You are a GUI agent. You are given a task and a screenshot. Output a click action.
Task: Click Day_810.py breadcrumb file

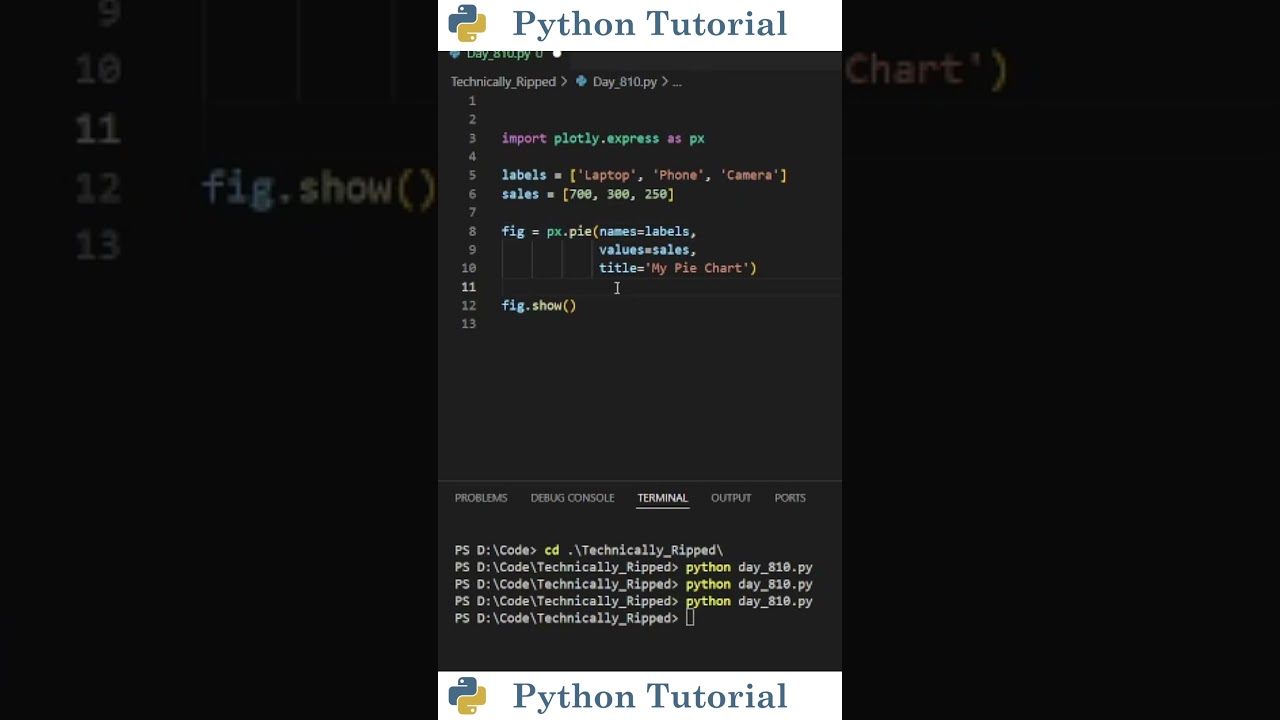click(625, 82)
